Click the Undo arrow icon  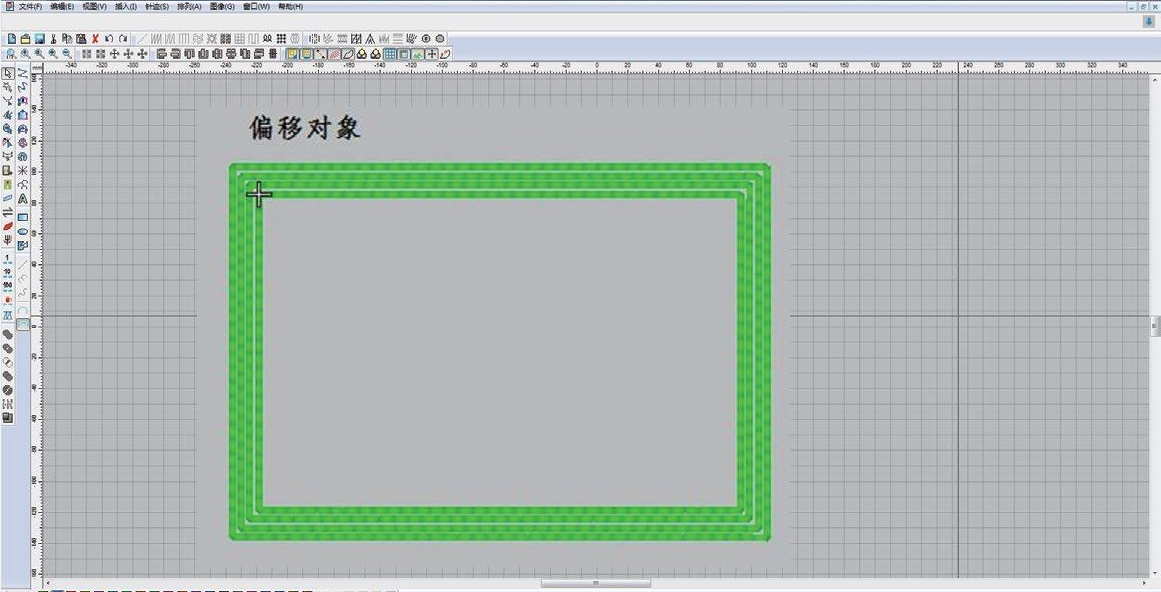[x=109, y=38]
